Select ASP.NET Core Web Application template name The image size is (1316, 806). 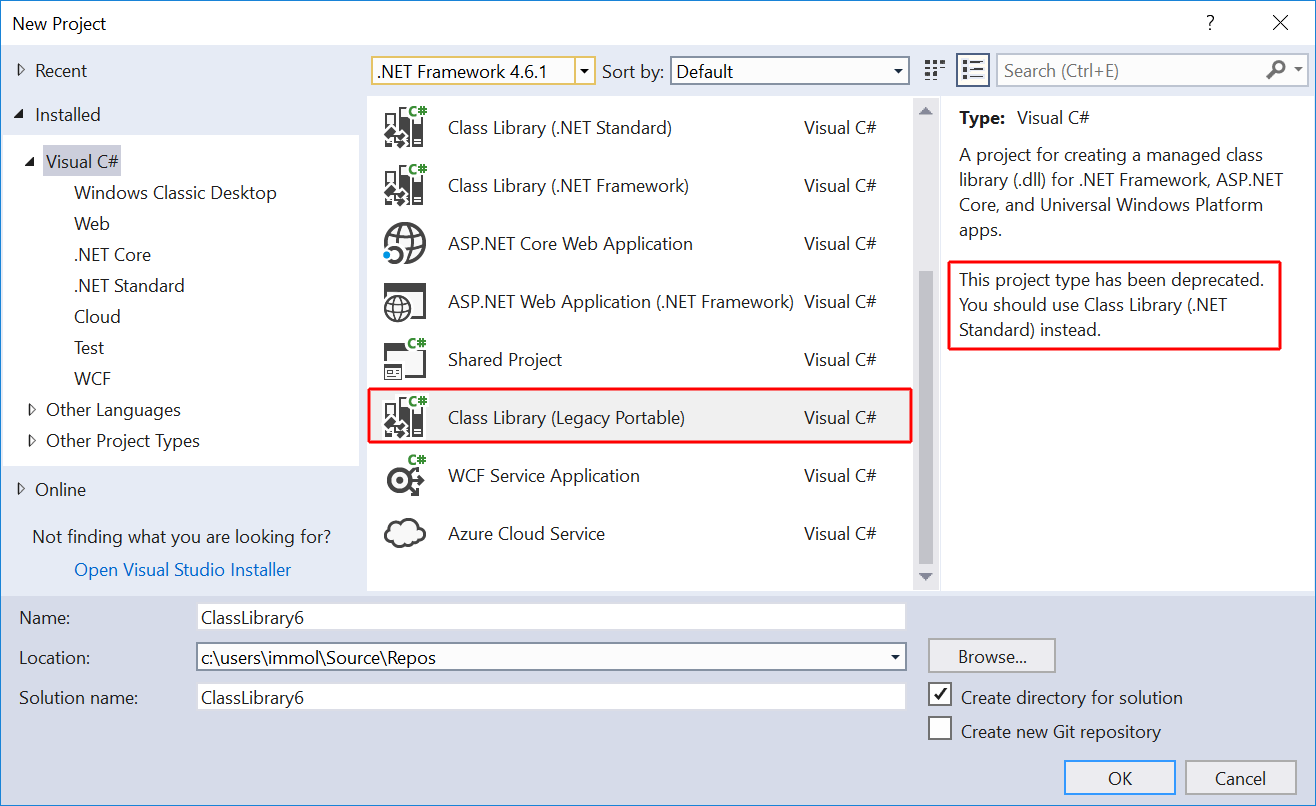(570, 243)
